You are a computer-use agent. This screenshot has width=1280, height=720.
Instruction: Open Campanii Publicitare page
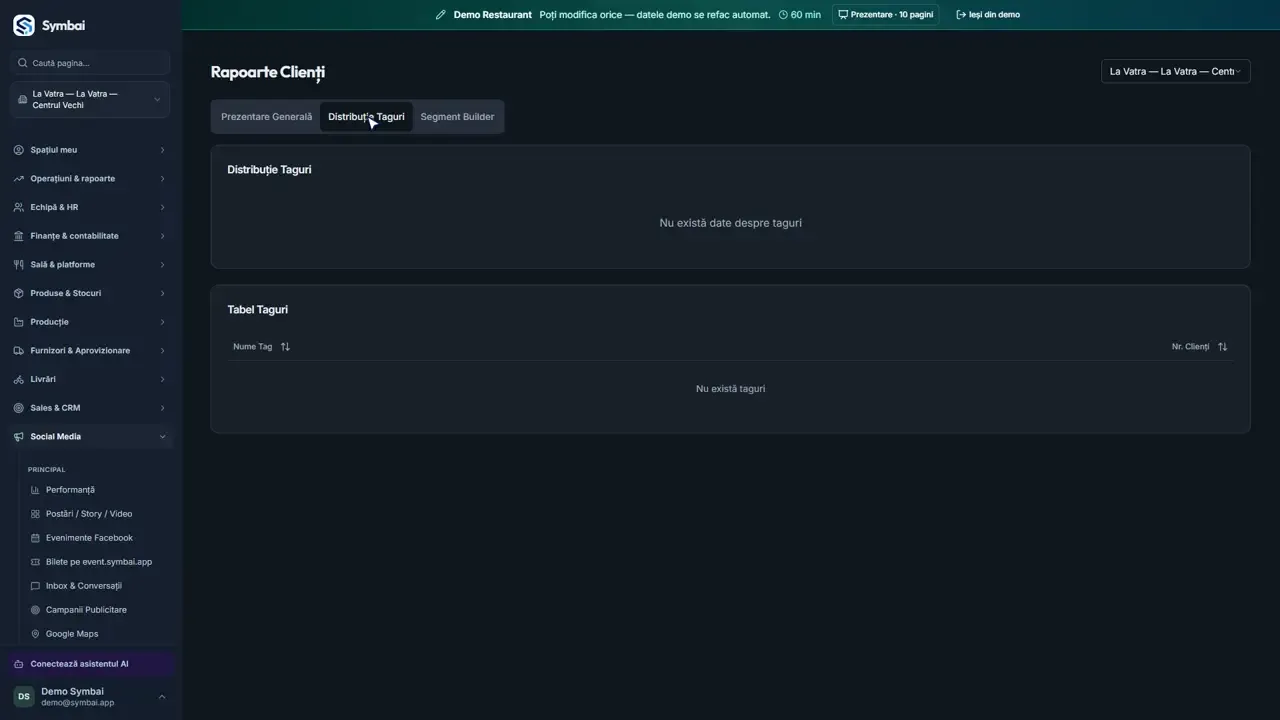point(86,610)
